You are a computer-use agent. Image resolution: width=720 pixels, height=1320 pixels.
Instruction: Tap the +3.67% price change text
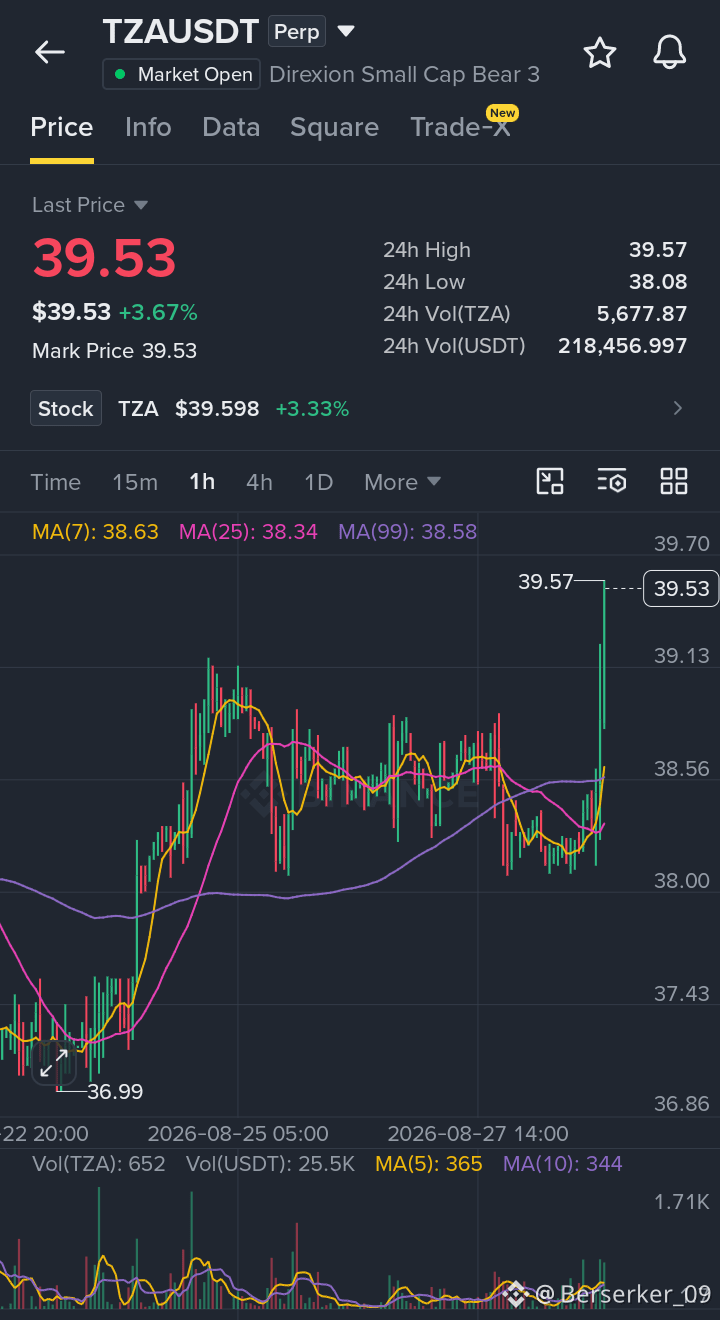158,312
